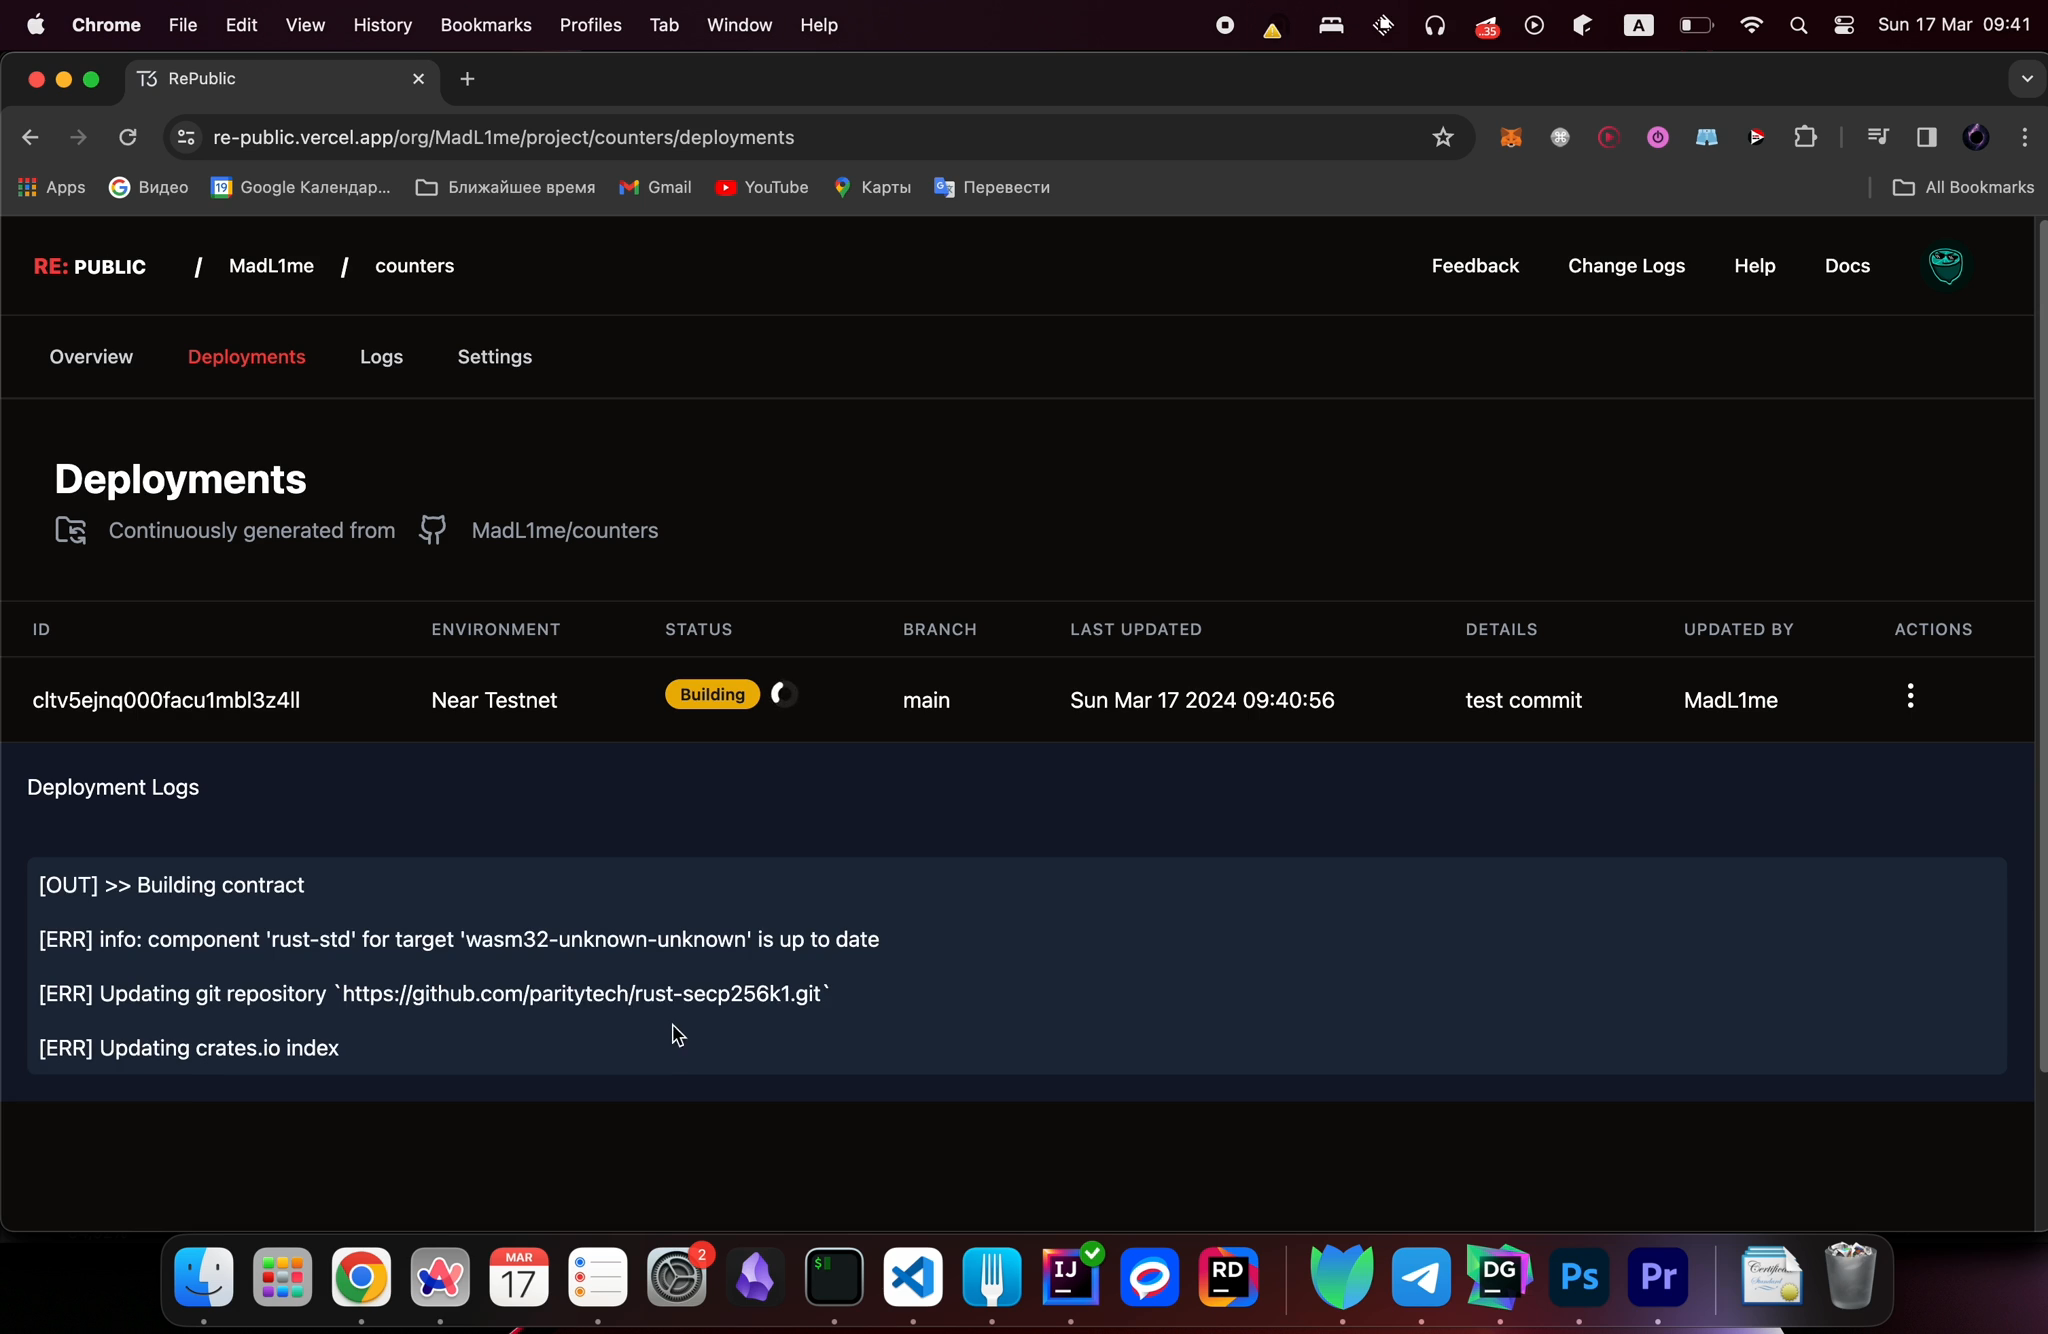Toggle the Chrome side panel icon
Viewport: 2048px width, 1334px height.
pos(1926,137)
